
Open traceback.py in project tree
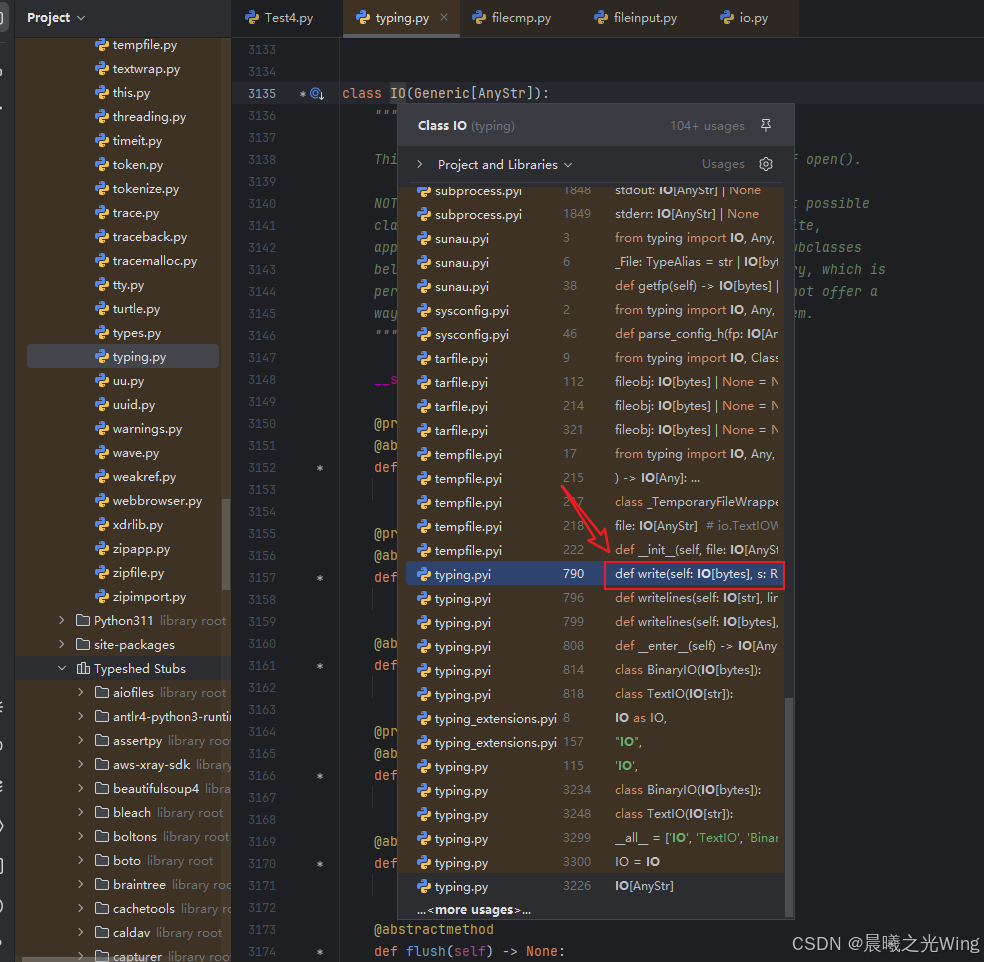pyautogui.click(x=141, y=237)
